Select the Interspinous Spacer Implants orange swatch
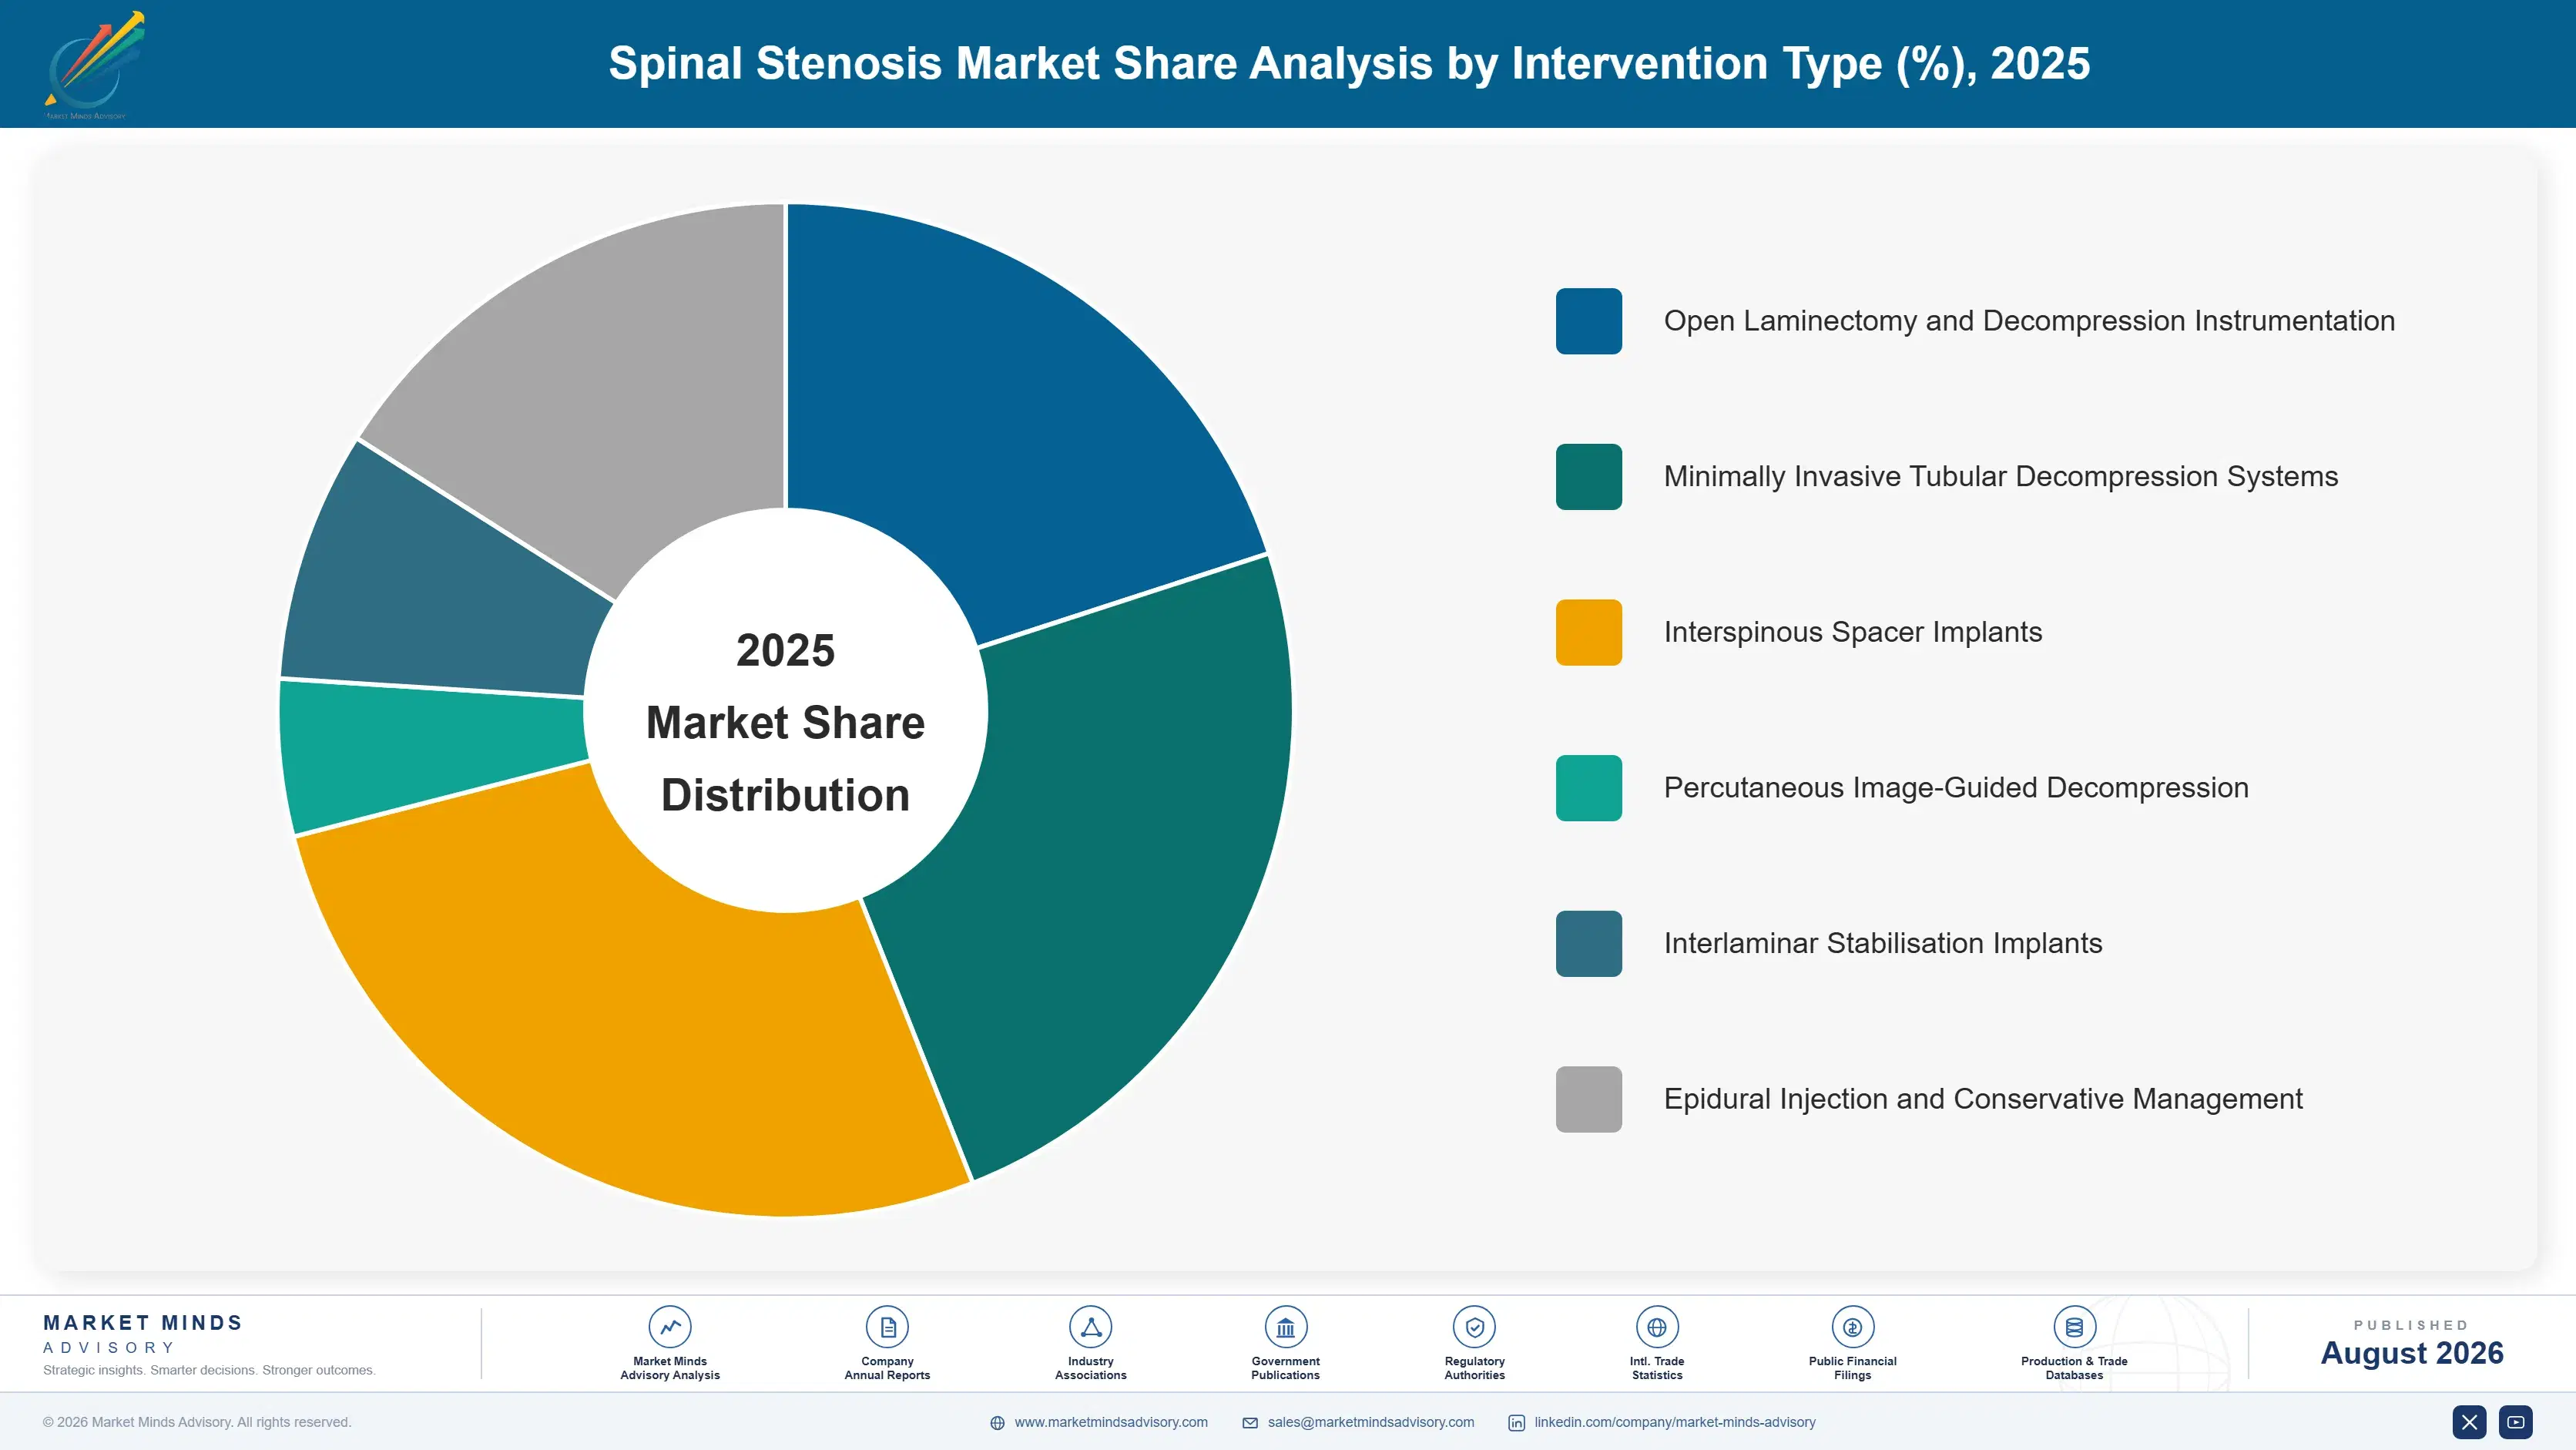The height and width of the screenshot is (1450, 2576). pyautogui.click(x=1588, y=632)
